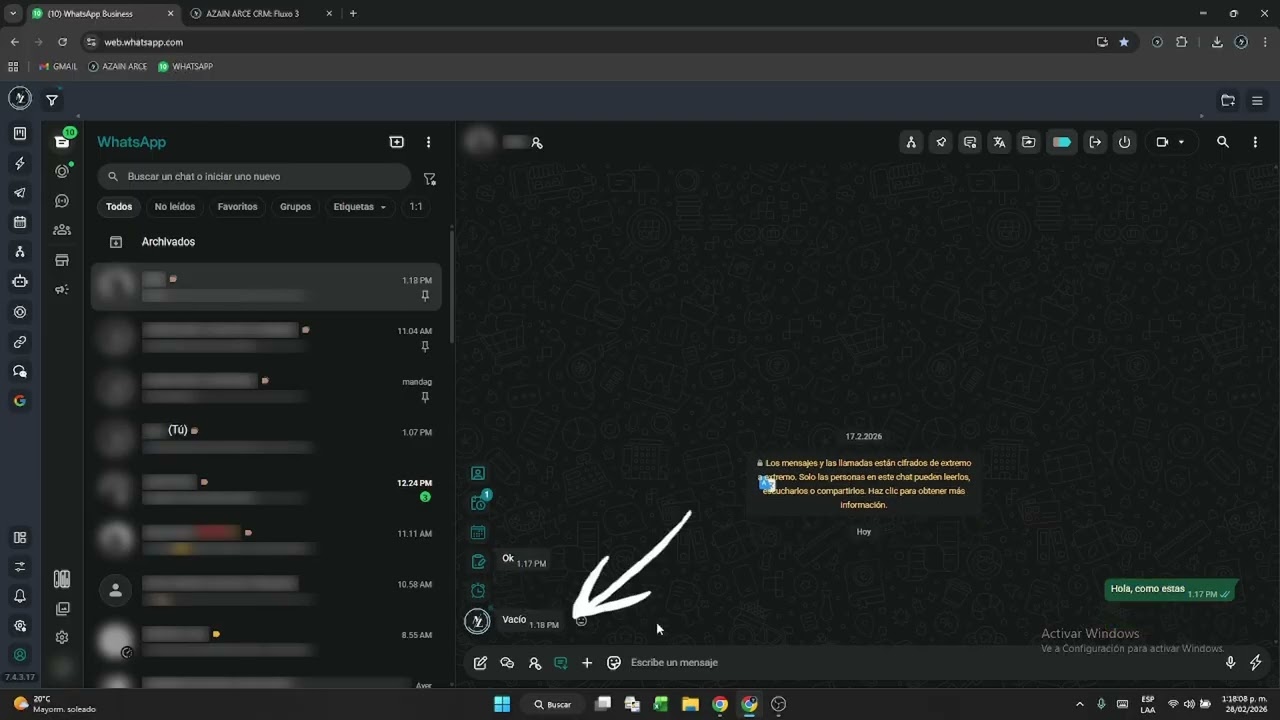Open the chat header three-dot menu

tap(1255, 142)
